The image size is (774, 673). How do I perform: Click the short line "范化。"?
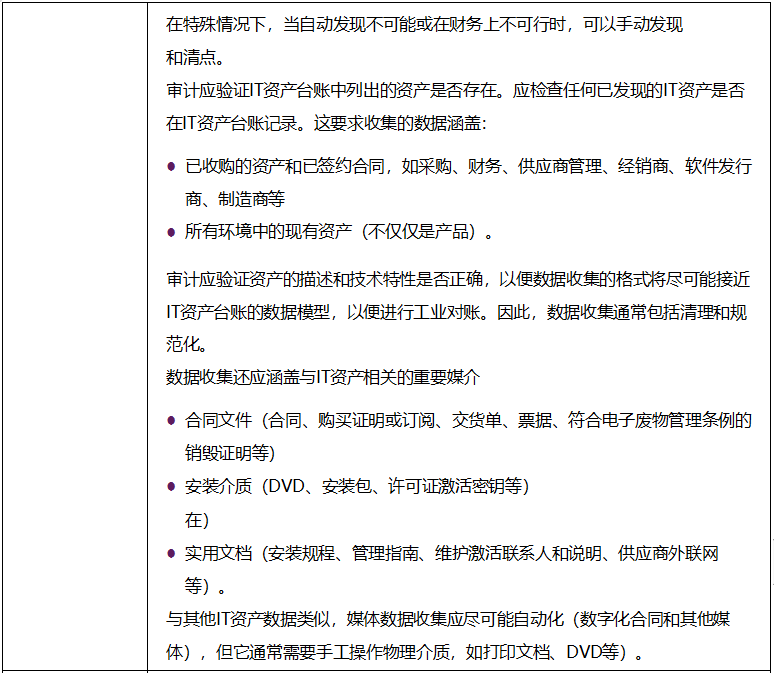(187, 345)
